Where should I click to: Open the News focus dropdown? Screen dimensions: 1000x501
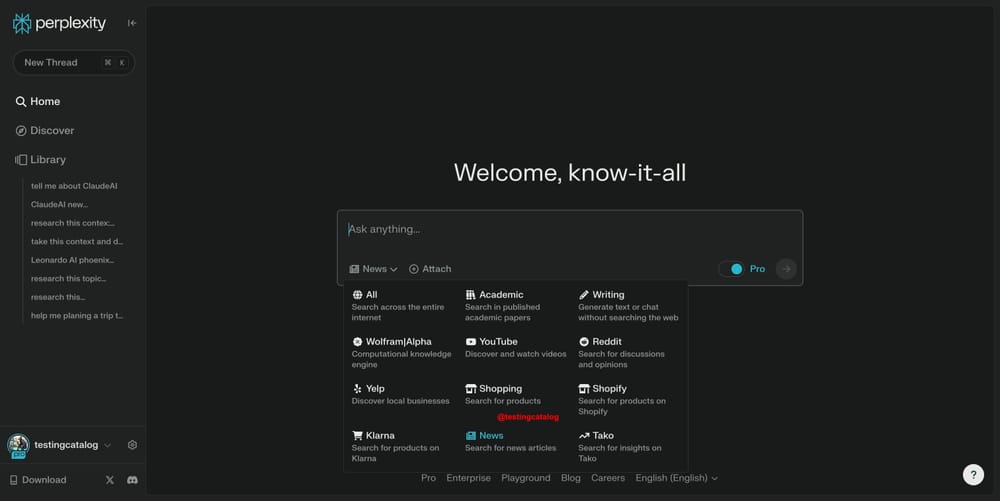374,269
